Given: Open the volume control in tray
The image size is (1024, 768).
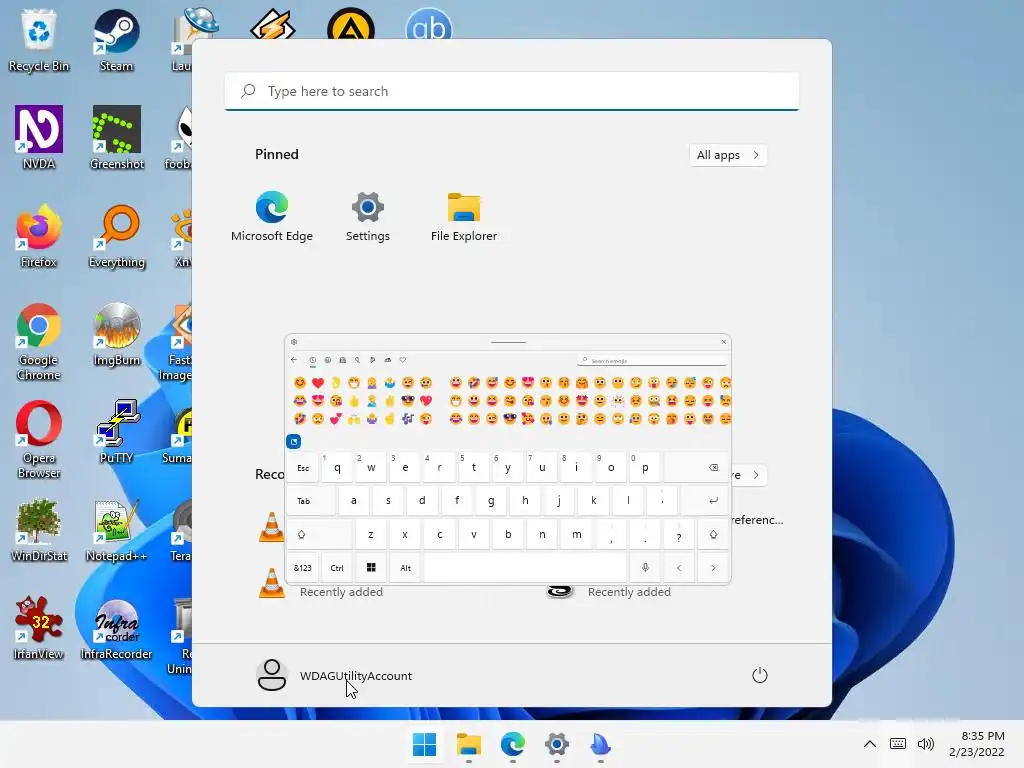Looking at the screenshot, I should (925, 744).
